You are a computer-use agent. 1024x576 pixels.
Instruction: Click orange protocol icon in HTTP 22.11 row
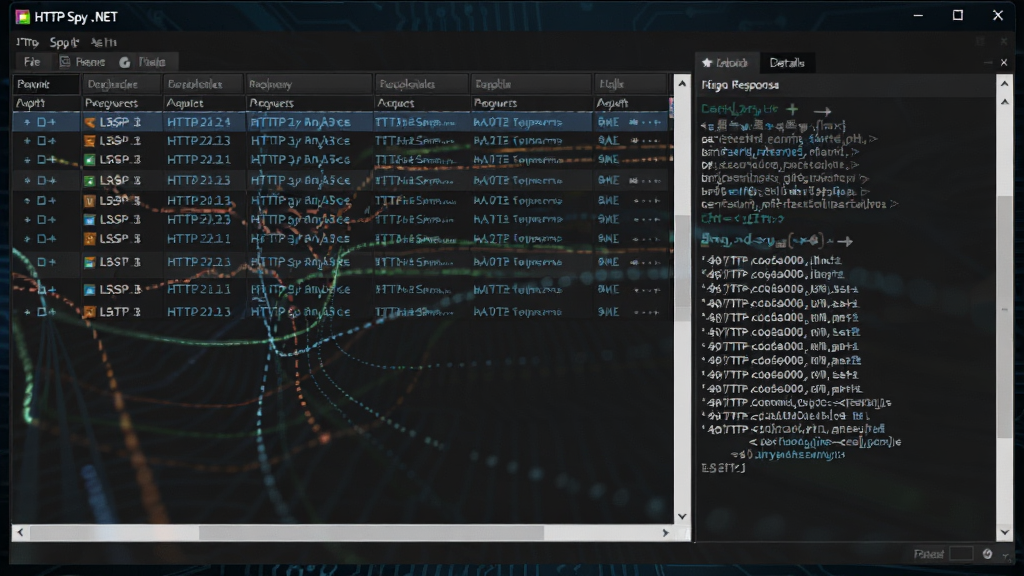tap(89, 239)
